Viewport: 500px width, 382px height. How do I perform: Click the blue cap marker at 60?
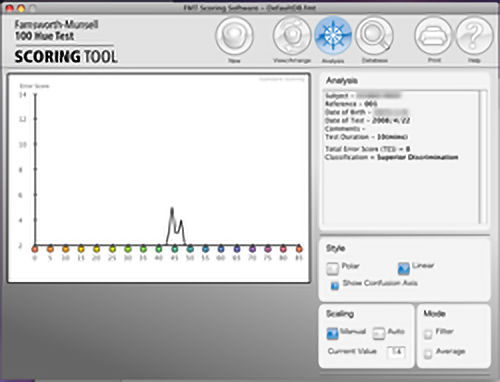(221, 249)
